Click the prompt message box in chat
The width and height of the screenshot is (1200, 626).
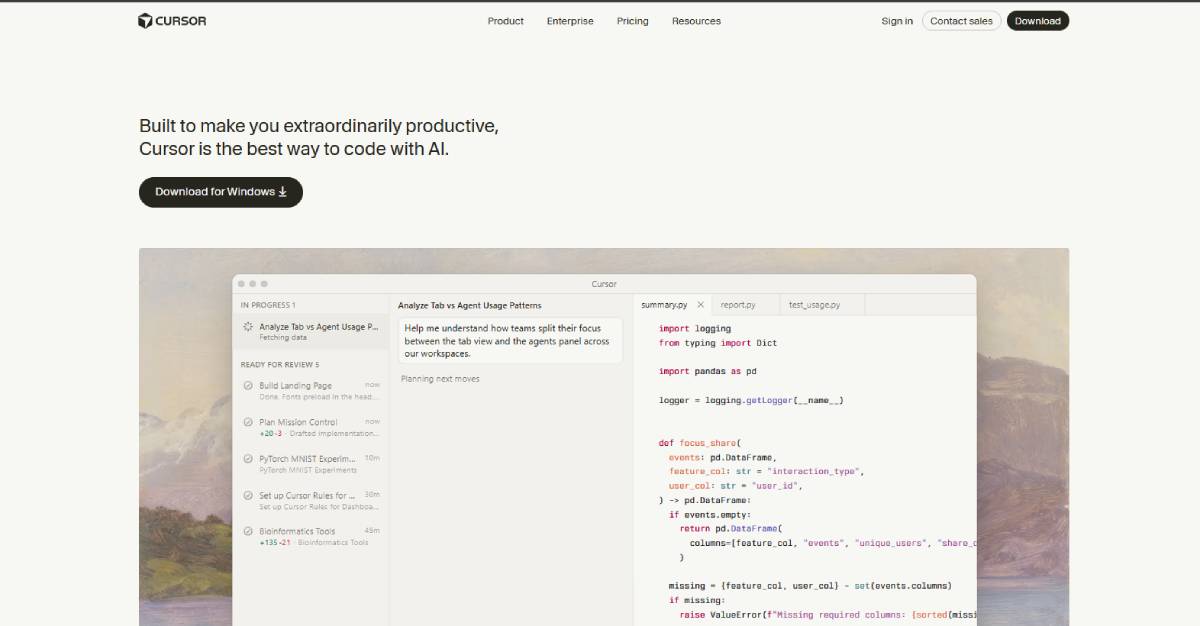click(x=510, y=341)
